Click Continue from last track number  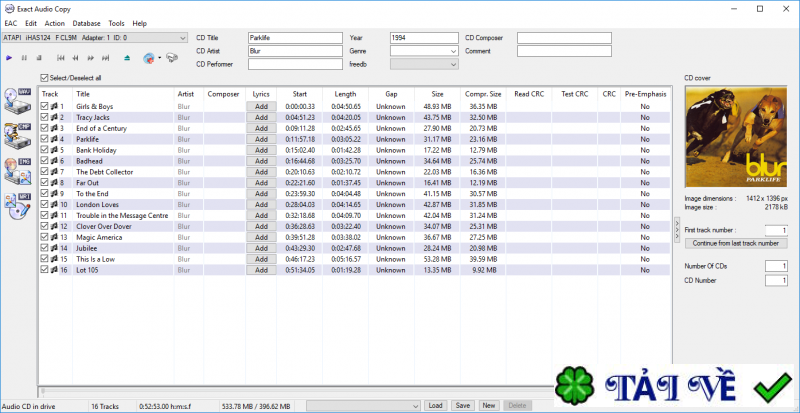[x=735, y=243]
